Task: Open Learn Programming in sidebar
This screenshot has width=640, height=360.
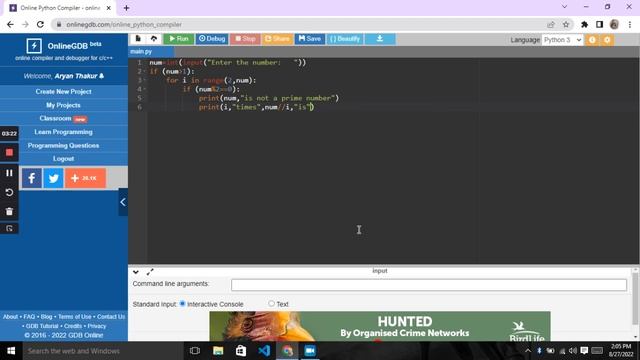Action: point(64,132)
